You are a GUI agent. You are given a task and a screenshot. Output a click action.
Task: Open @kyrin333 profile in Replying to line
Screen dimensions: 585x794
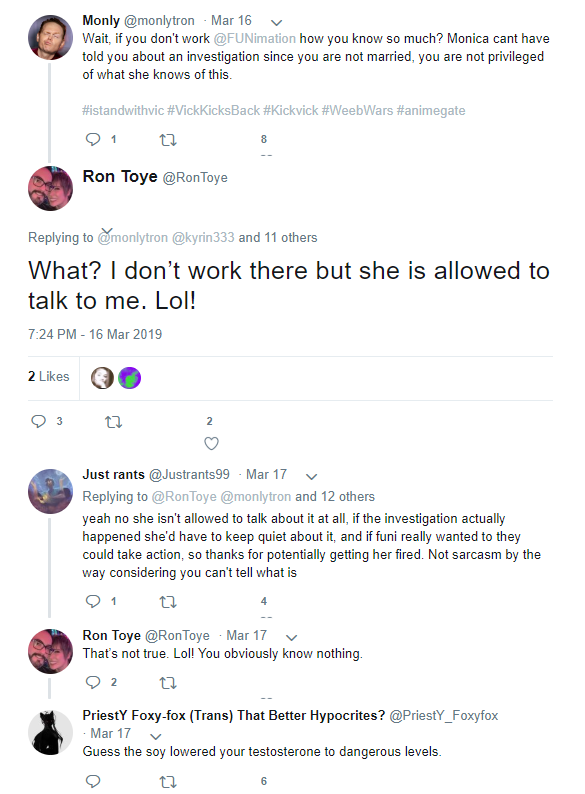[x=203, y=237]
